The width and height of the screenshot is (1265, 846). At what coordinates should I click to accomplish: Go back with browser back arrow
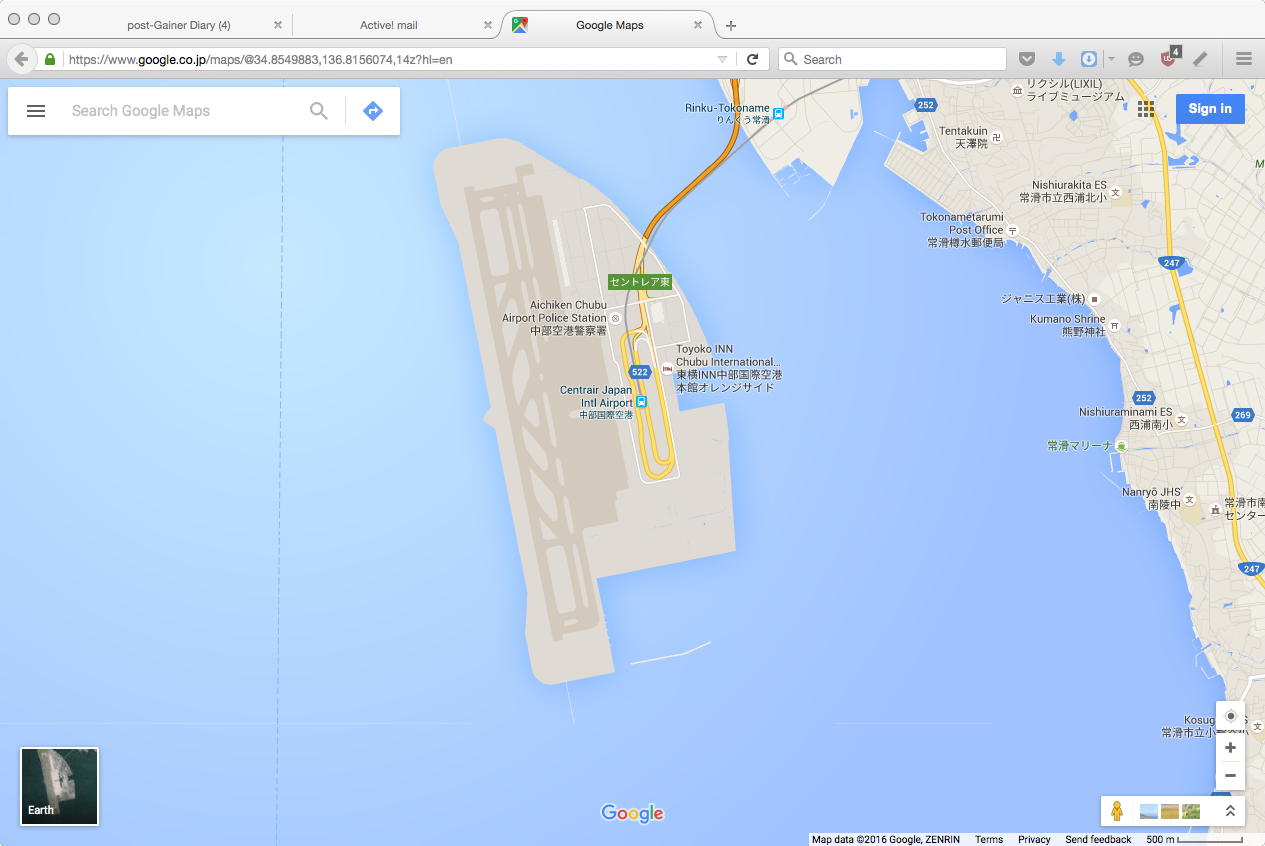pyautogui.click(x=21, y=59)
